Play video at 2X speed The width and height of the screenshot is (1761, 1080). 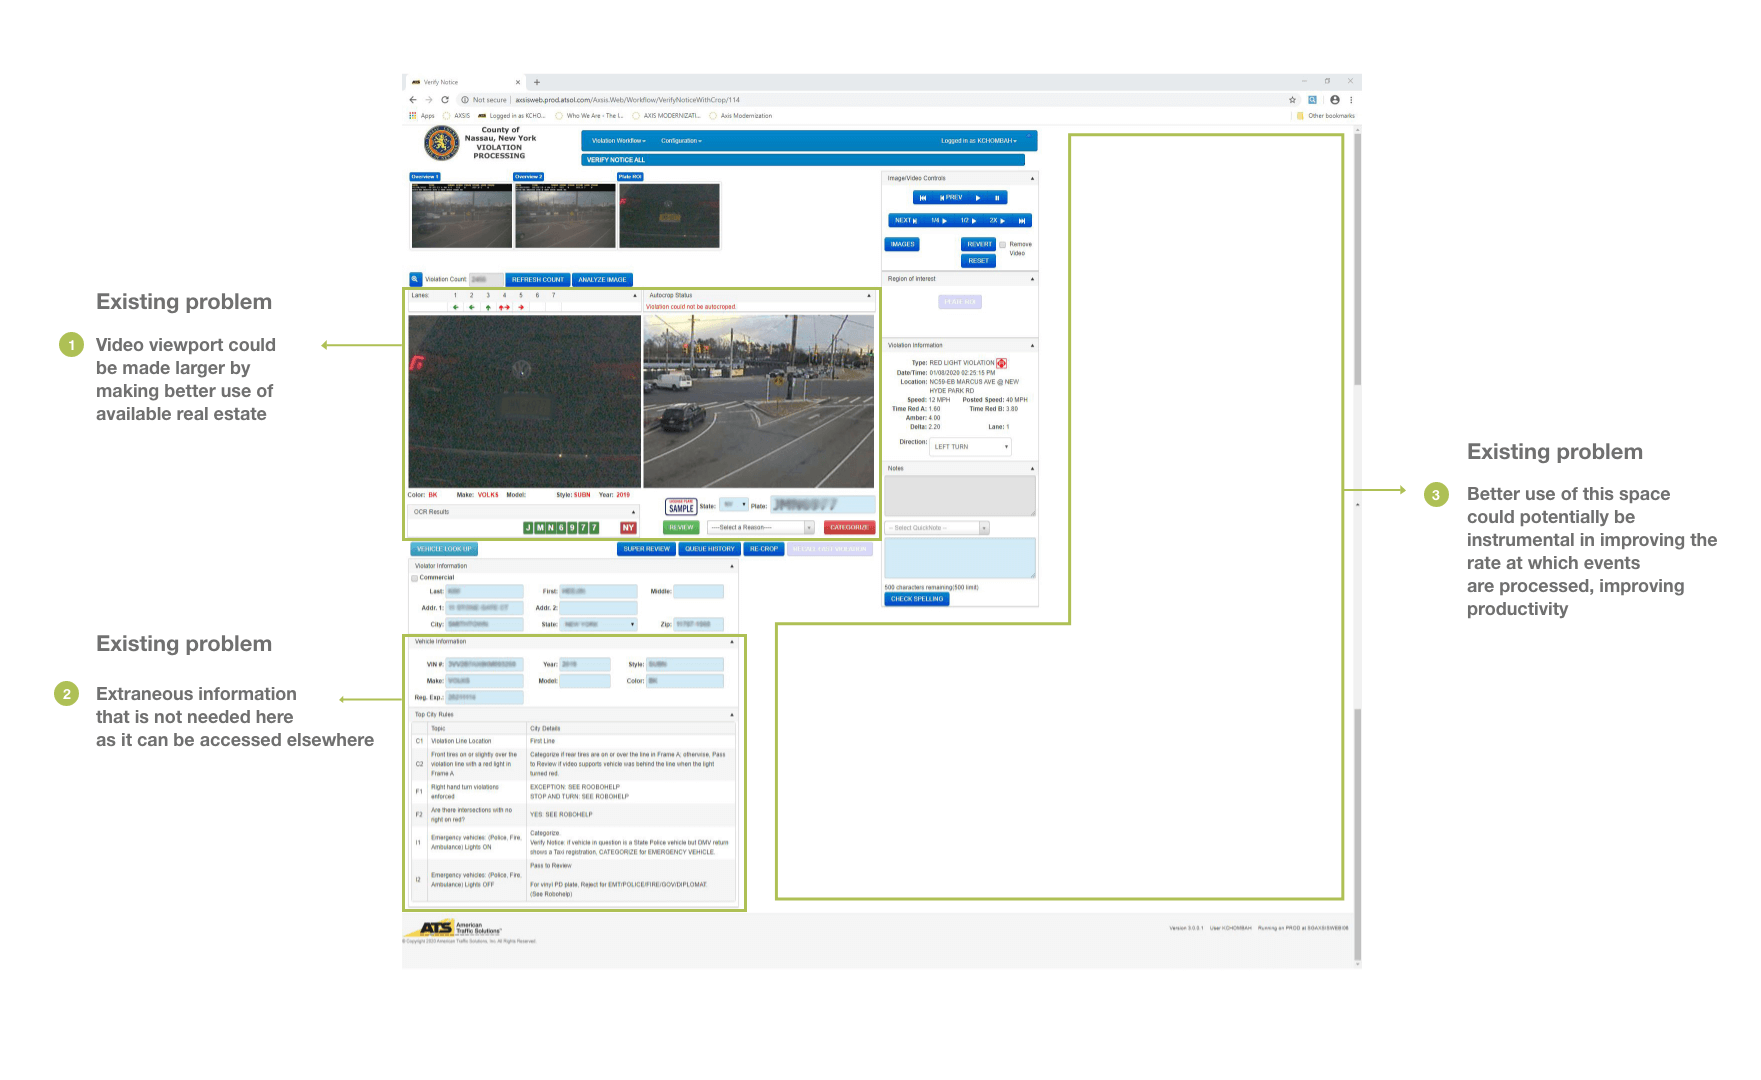[x=997, y=221]
